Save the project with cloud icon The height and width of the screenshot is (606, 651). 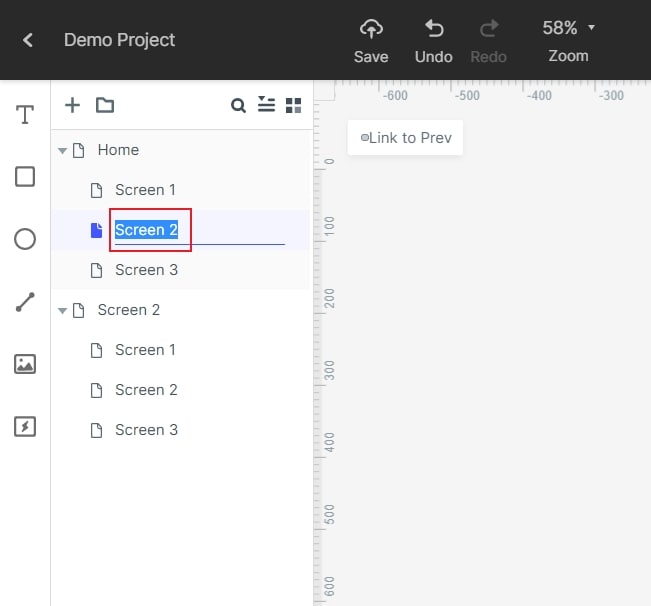click(x=371, y=41)
